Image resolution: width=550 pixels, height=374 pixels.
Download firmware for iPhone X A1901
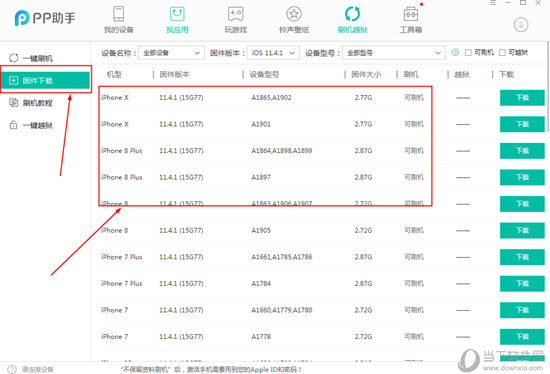tap(522, 124)
